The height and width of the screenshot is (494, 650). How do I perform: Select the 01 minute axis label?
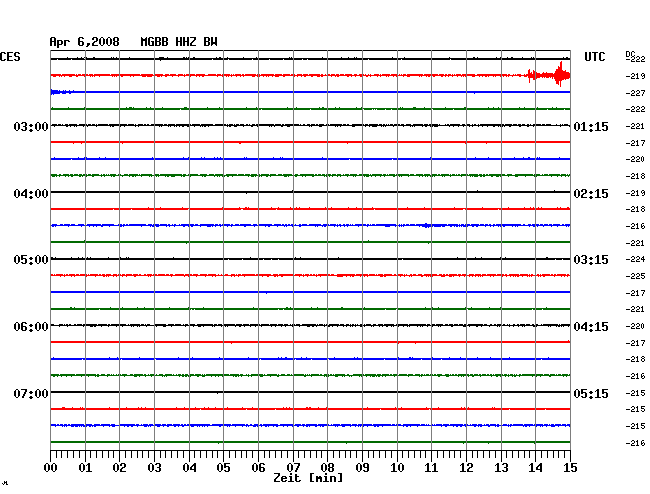pyautogui.click(x=85, y=467)
